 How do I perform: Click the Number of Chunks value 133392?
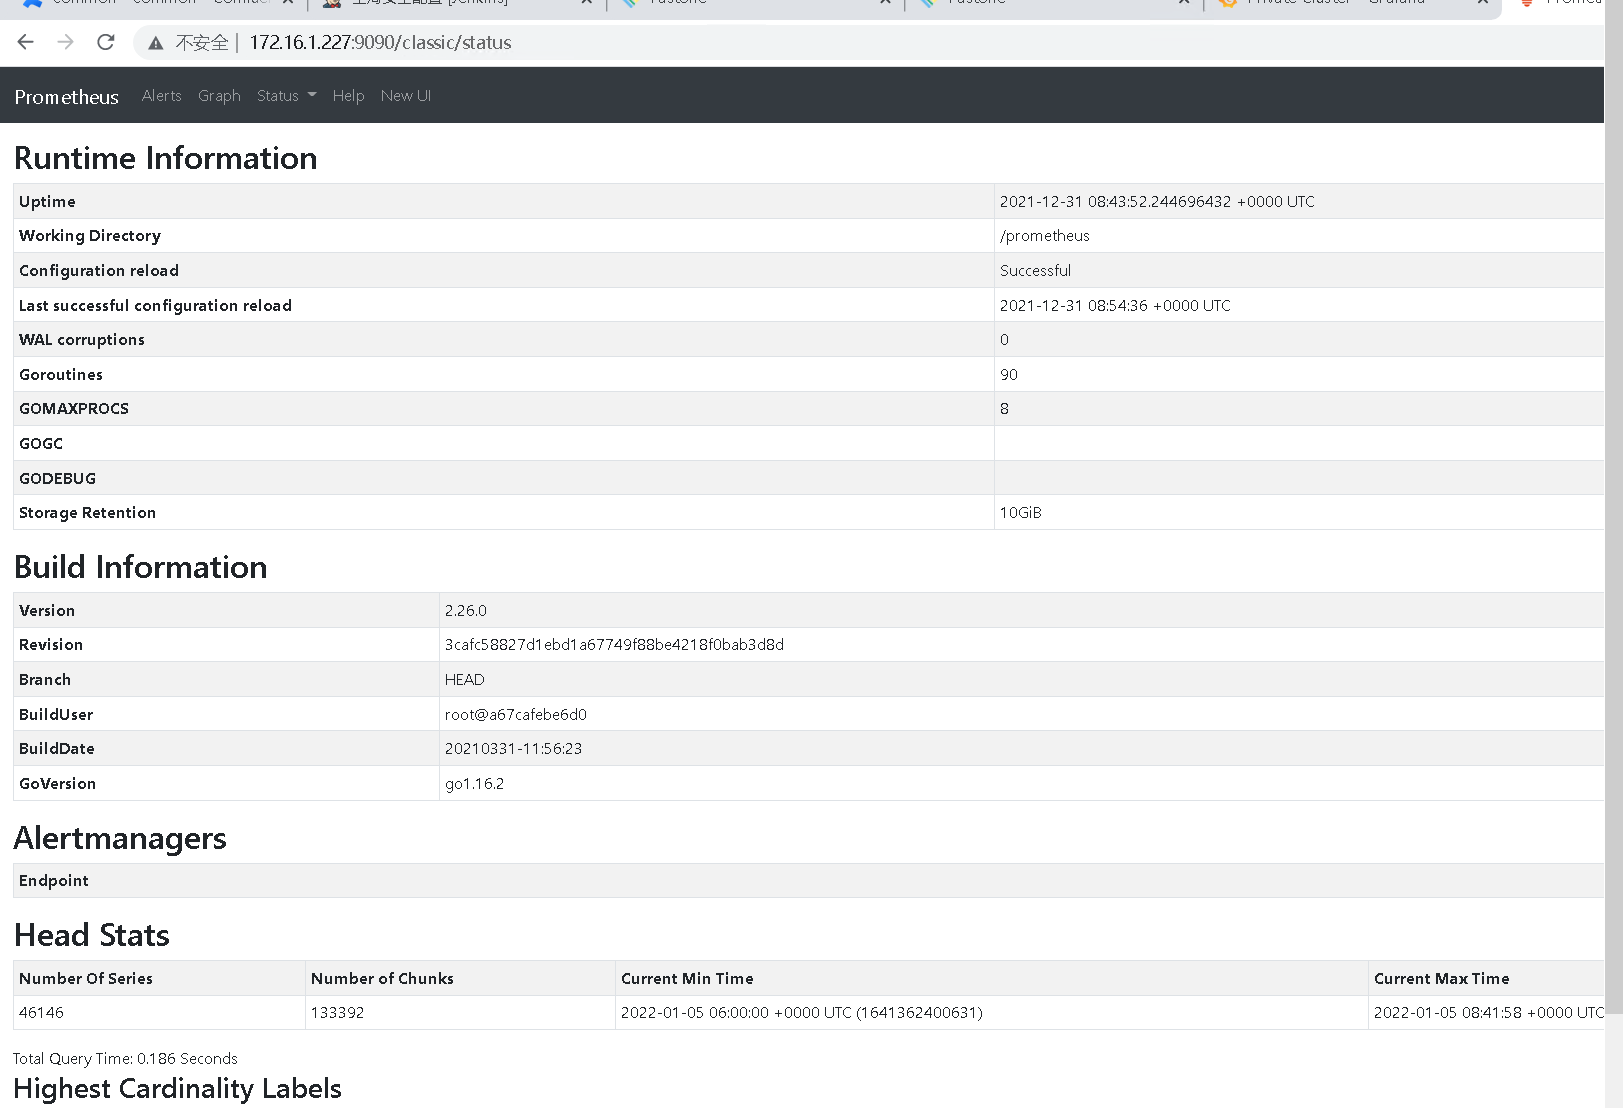(x=337, y=1013)
